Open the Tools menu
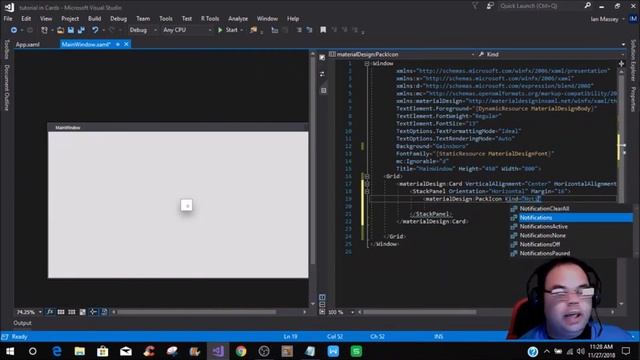The height and width of the screenshot is (360, 640). click(x=166, y=19)
